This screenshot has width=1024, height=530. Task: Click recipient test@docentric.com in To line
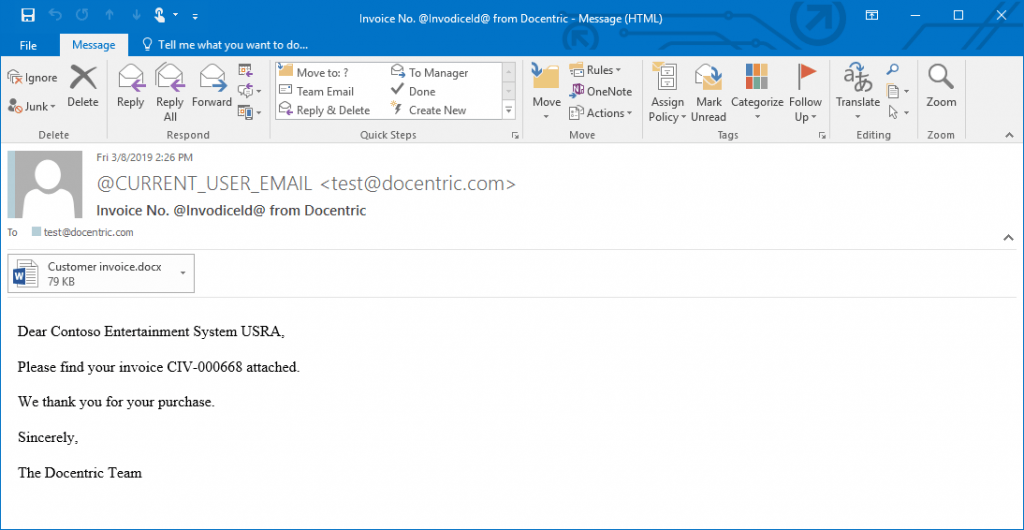[x=89, y=232]
